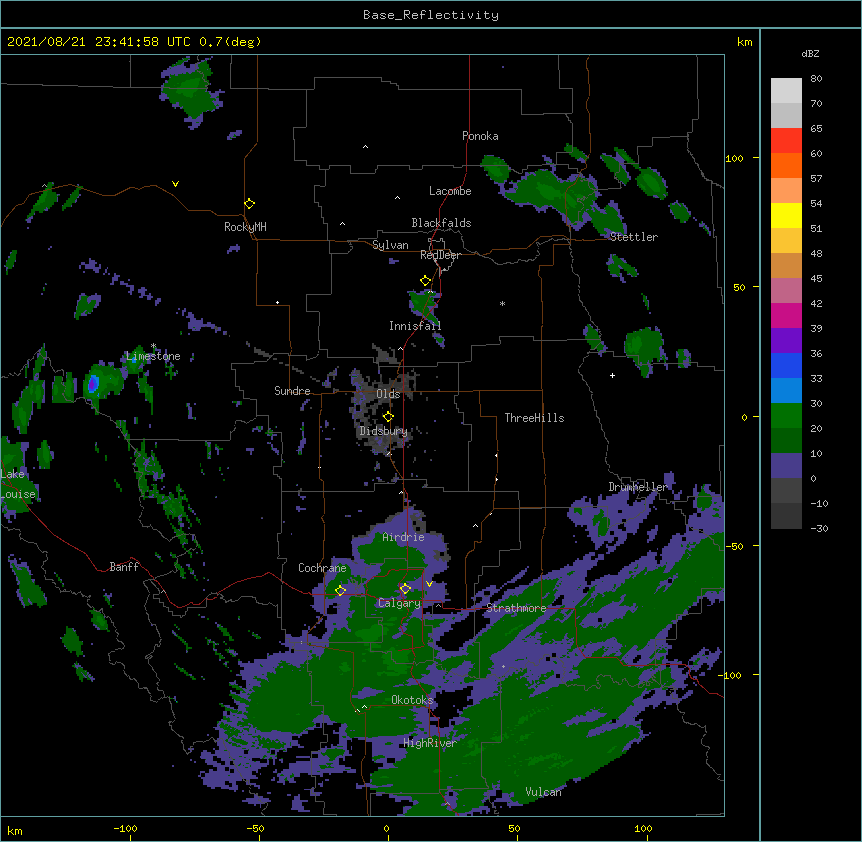Click the Didsbury label

383,431
